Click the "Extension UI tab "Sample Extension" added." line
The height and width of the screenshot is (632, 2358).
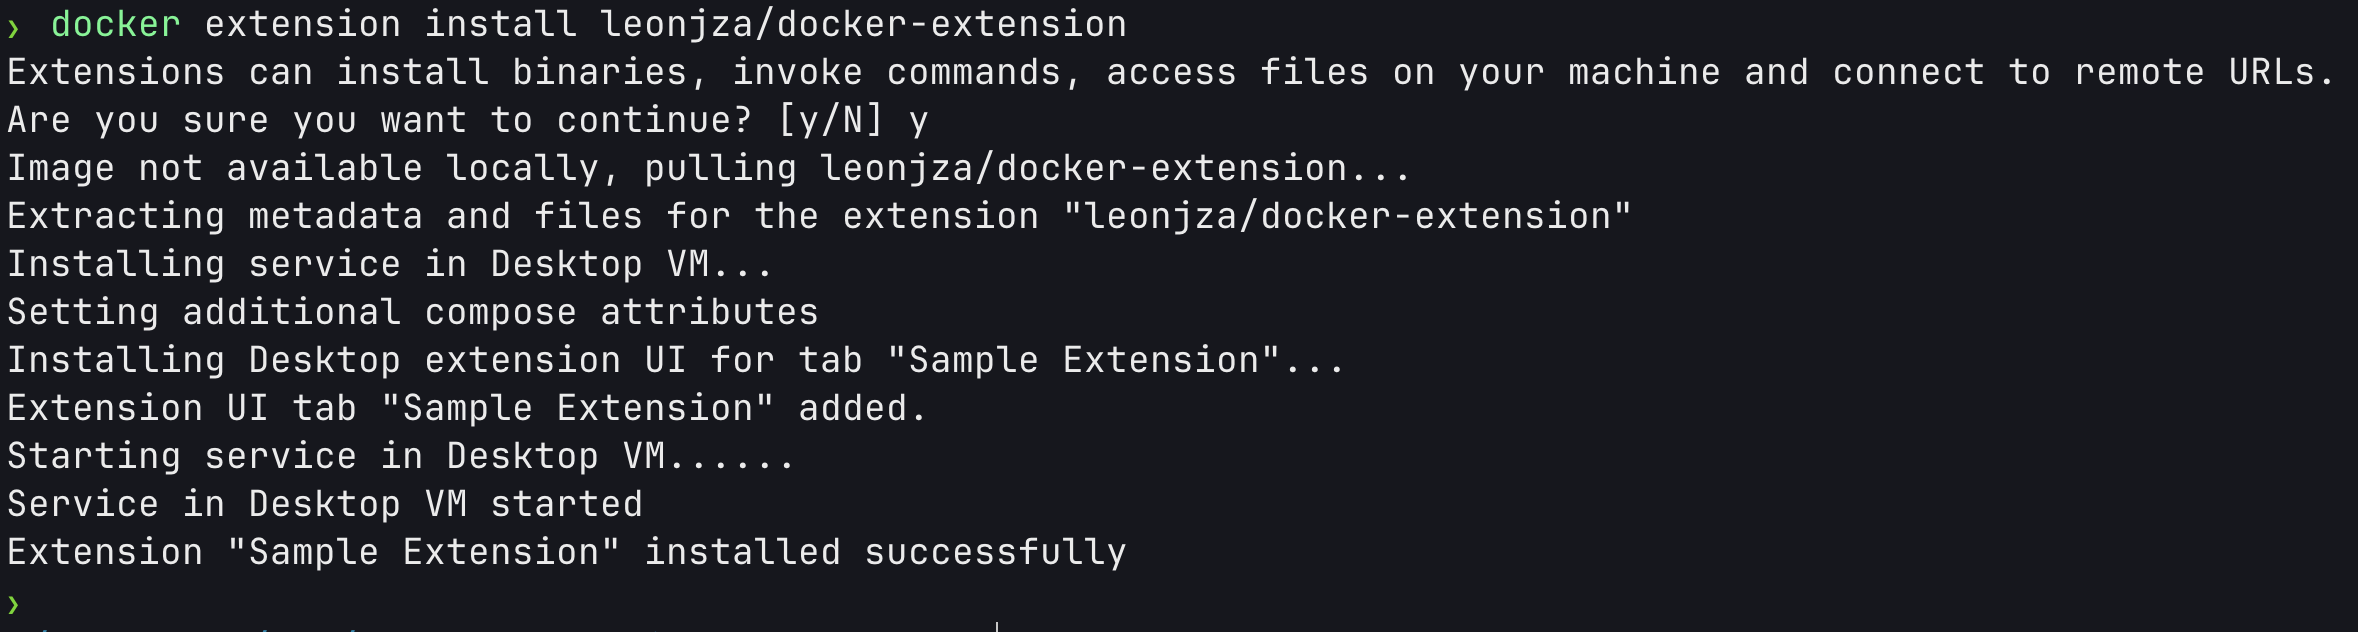click(467, 408)
